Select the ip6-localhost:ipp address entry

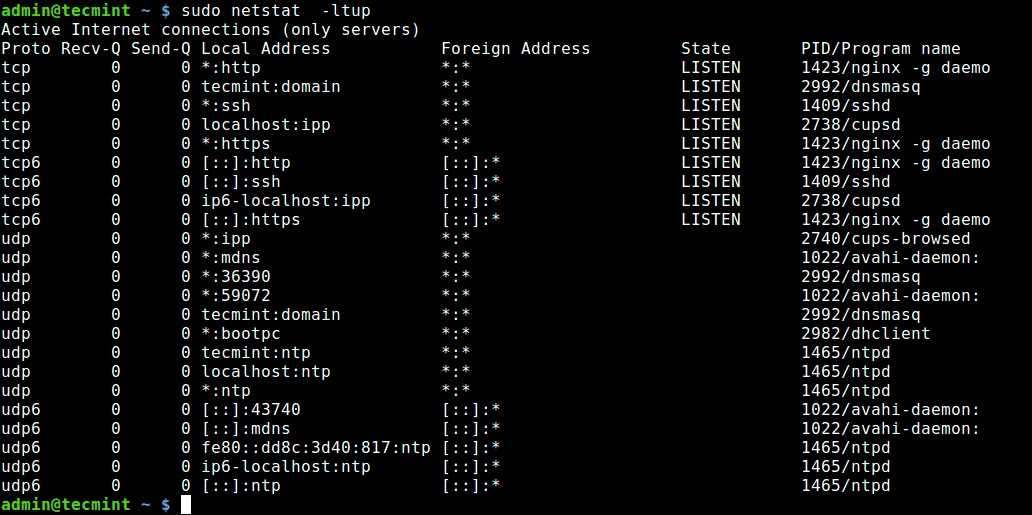[x=285, y=201]
